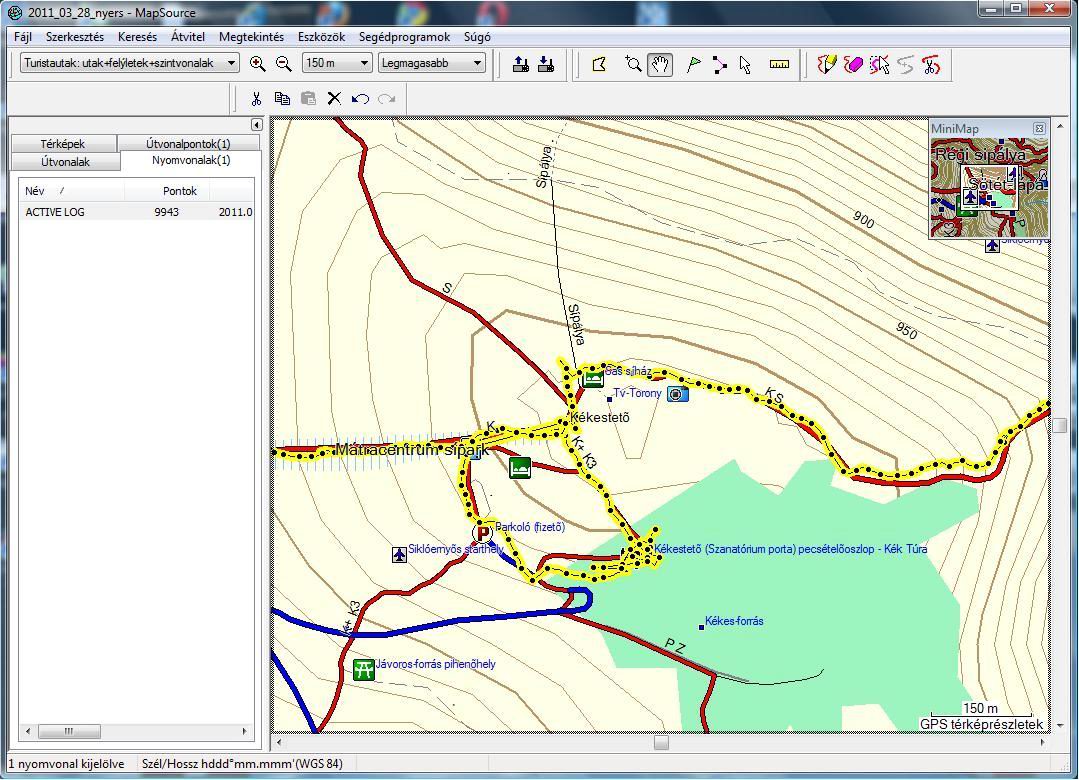Click the Paste icon
Screen dimensions: 1079x780
308,98
